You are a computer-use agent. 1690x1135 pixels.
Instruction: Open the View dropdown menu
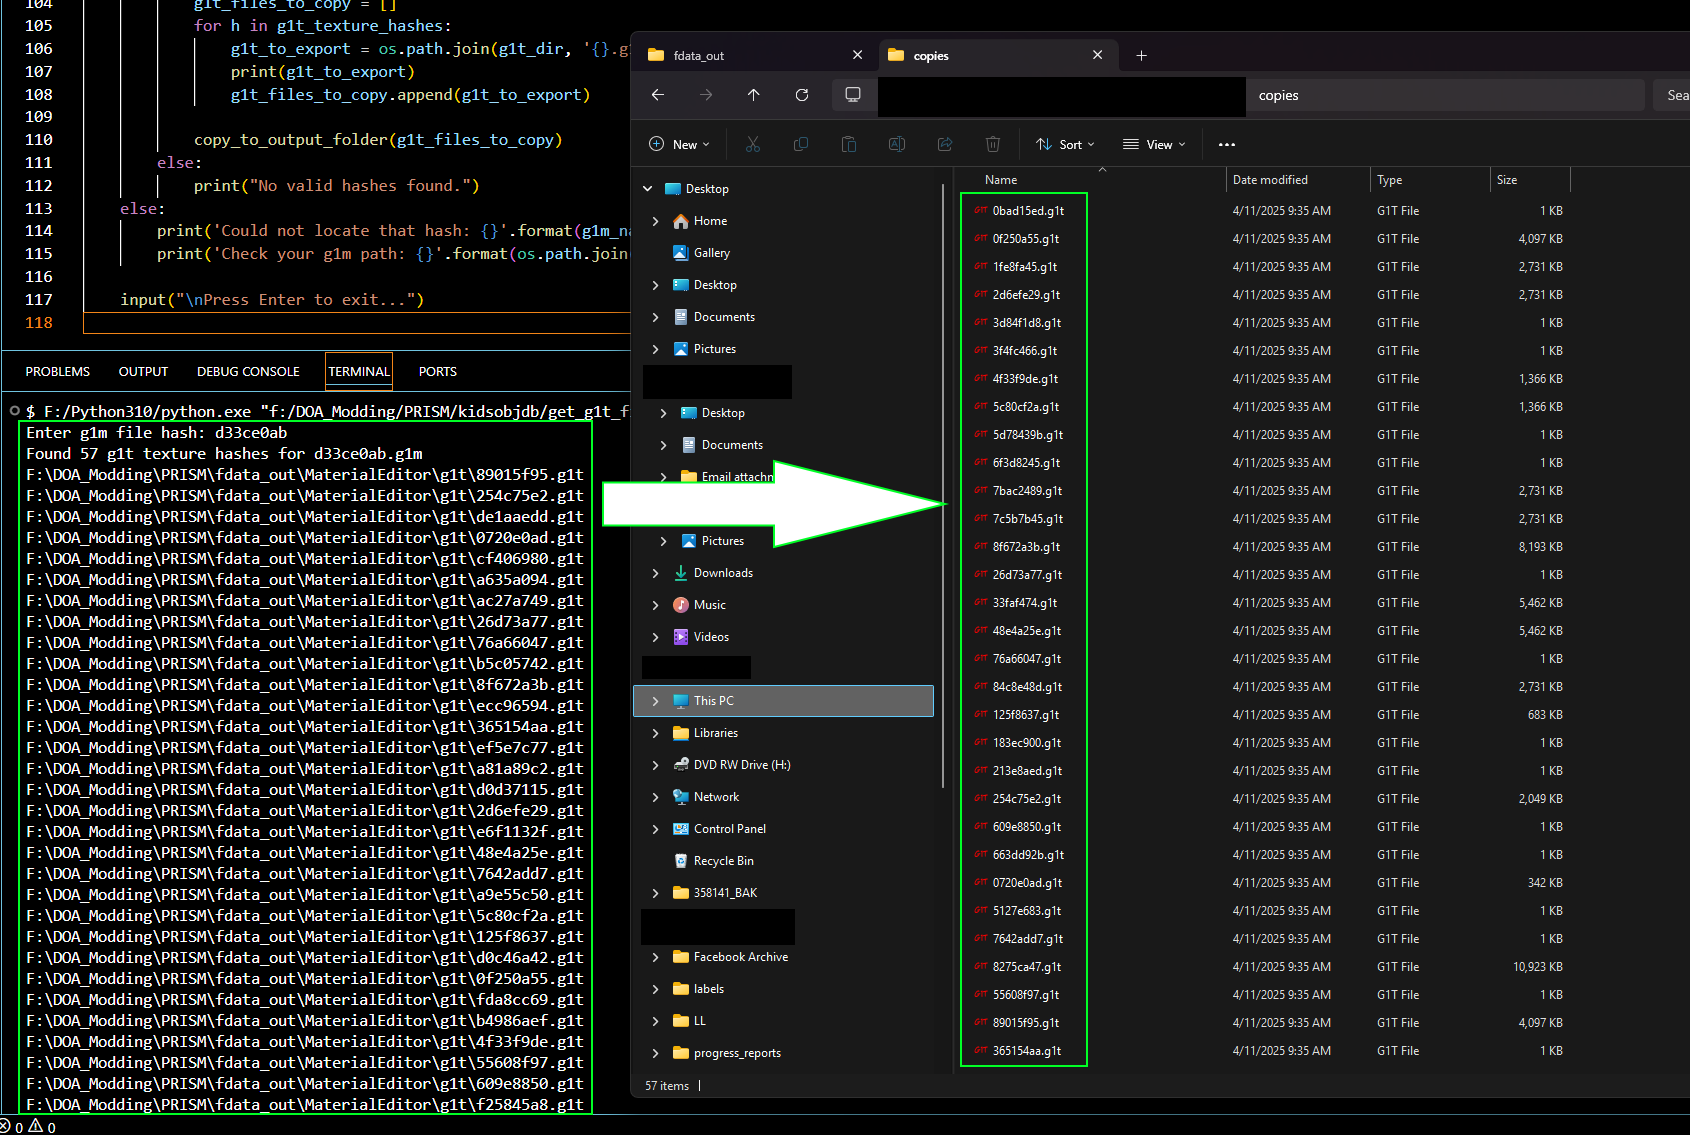click(1154, 144)
